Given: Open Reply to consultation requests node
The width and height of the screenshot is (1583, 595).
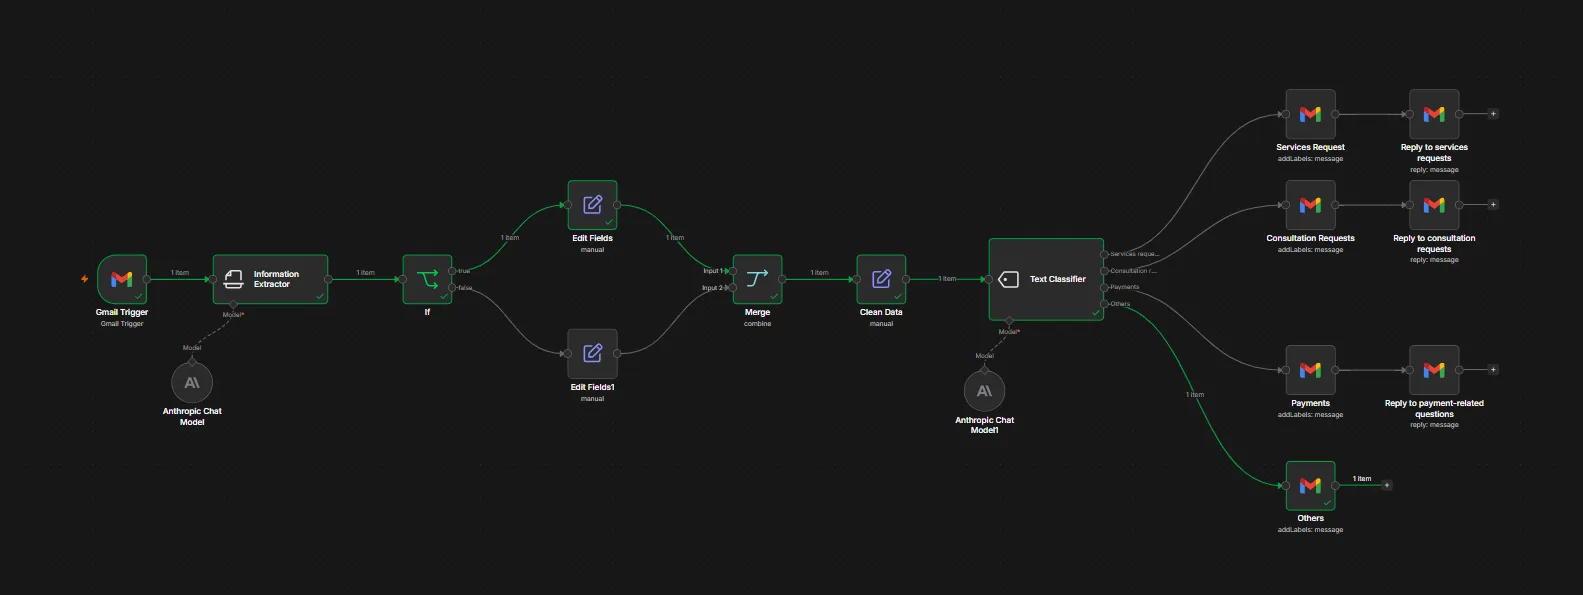Looking at the screenshot, I should click(1434, 205).
